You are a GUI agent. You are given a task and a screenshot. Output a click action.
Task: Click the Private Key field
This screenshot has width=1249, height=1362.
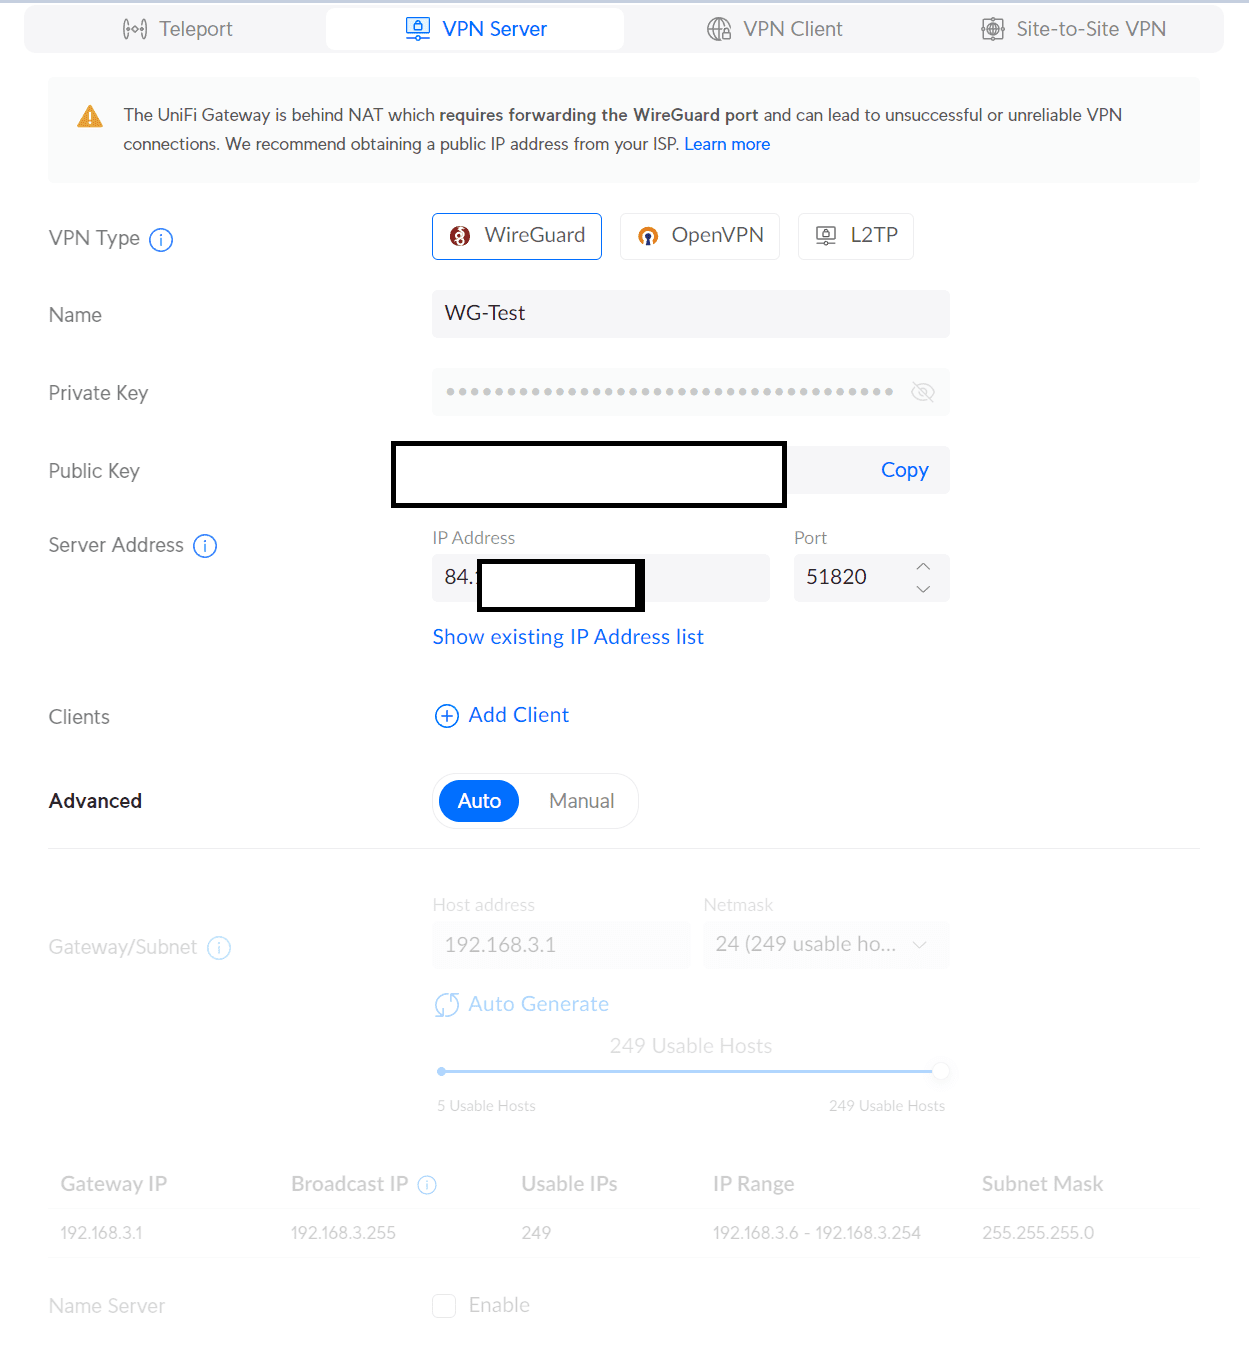(x=691, y=392)
